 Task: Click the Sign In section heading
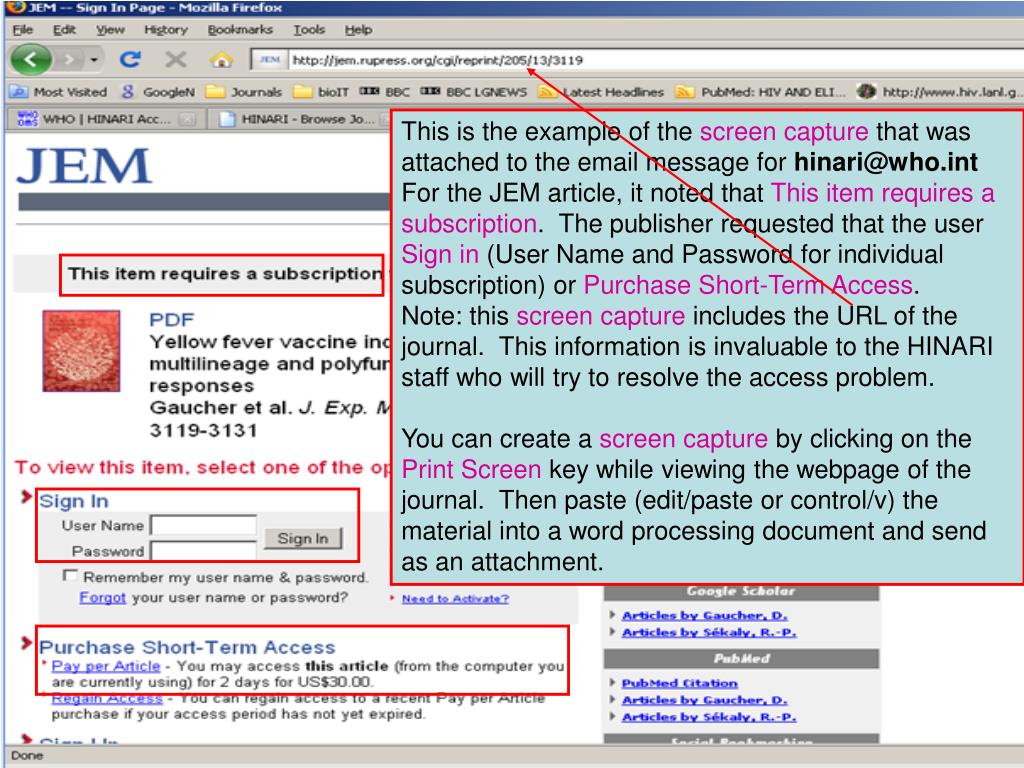[x=73, y=501]
